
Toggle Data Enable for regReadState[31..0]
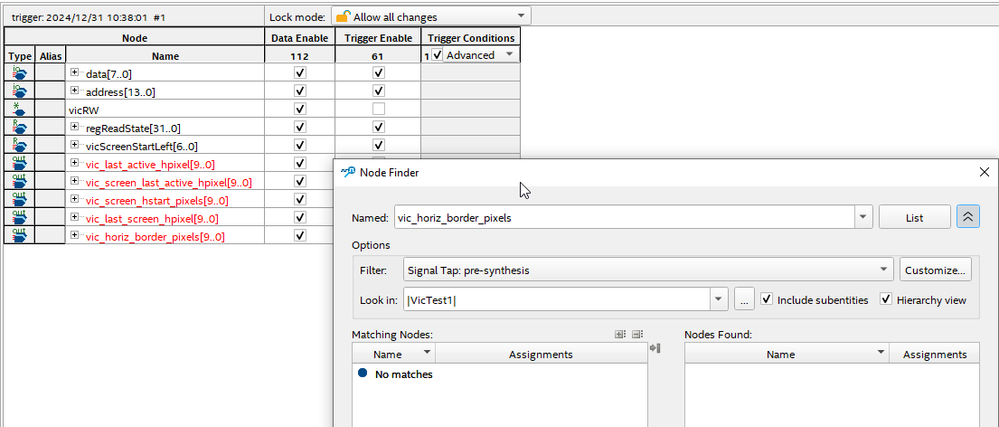pyautogui.click(x=299, y=127)
